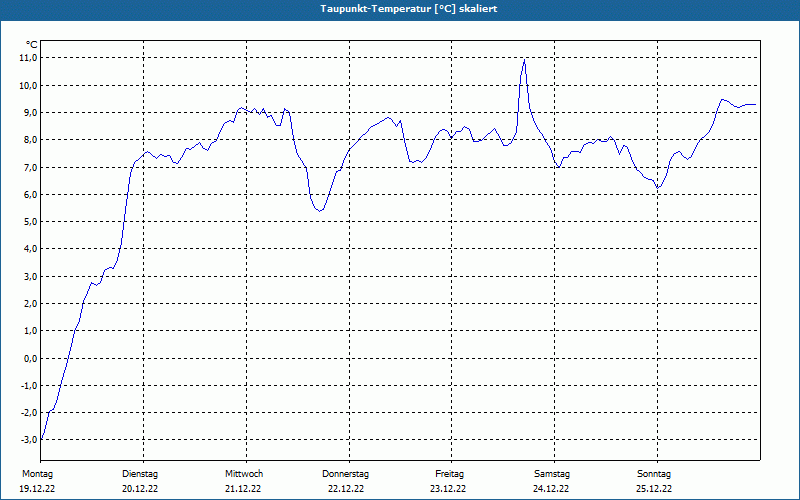Click the date 25.12.22
800x500 pixels.
click(654, 489)
